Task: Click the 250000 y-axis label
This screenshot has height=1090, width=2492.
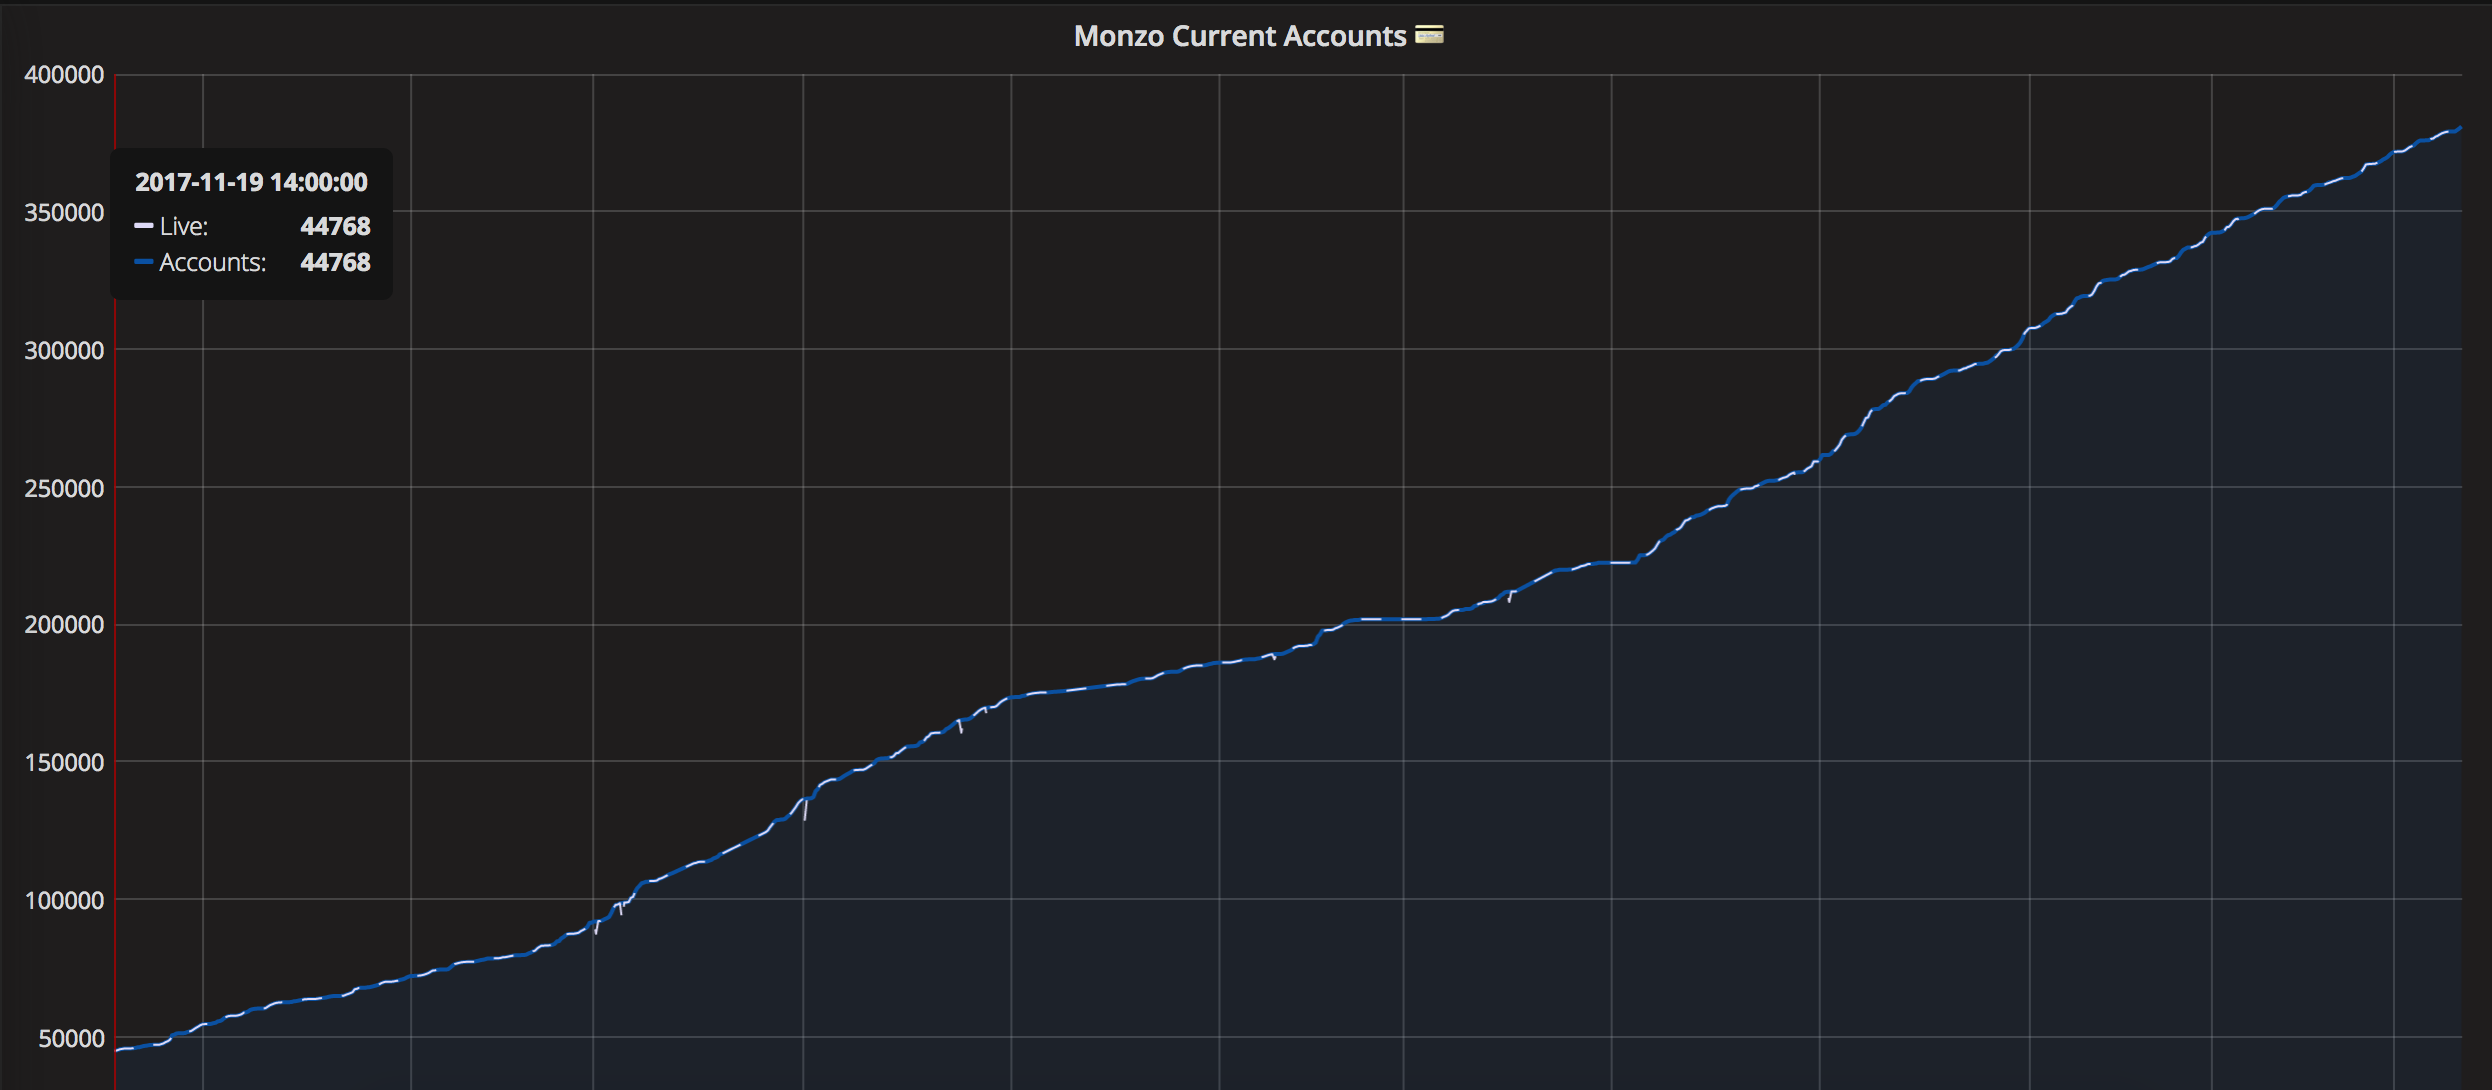Action: coord(64,488)
